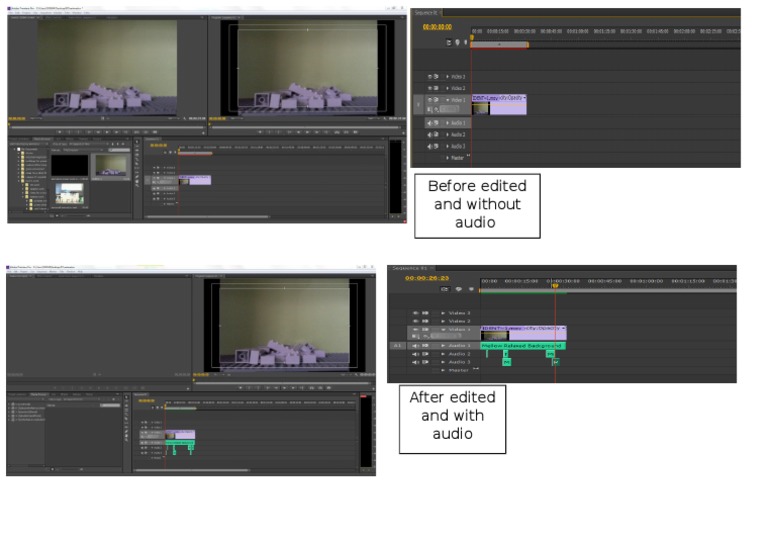The width and height of the screenshot is (768, 543).
Task: Click the Snap icon in the bottom-right timeline
Action: point(444,289)
